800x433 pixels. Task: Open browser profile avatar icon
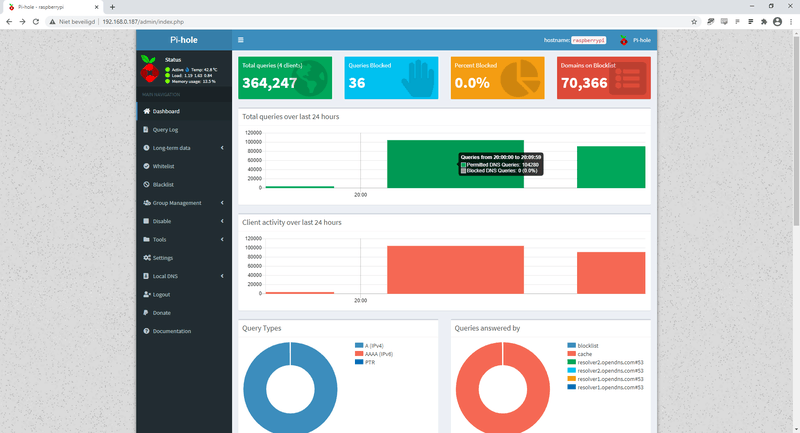click(x=778, y=21)
